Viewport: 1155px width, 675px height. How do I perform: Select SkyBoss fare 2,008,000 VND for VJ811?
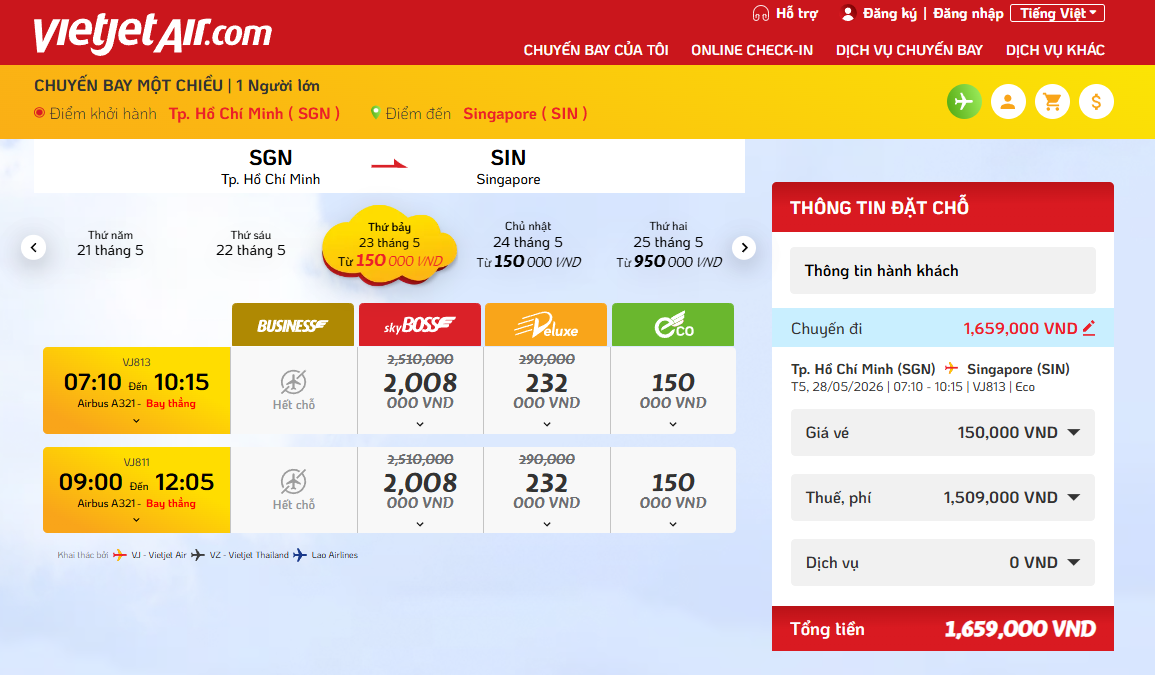420,490
